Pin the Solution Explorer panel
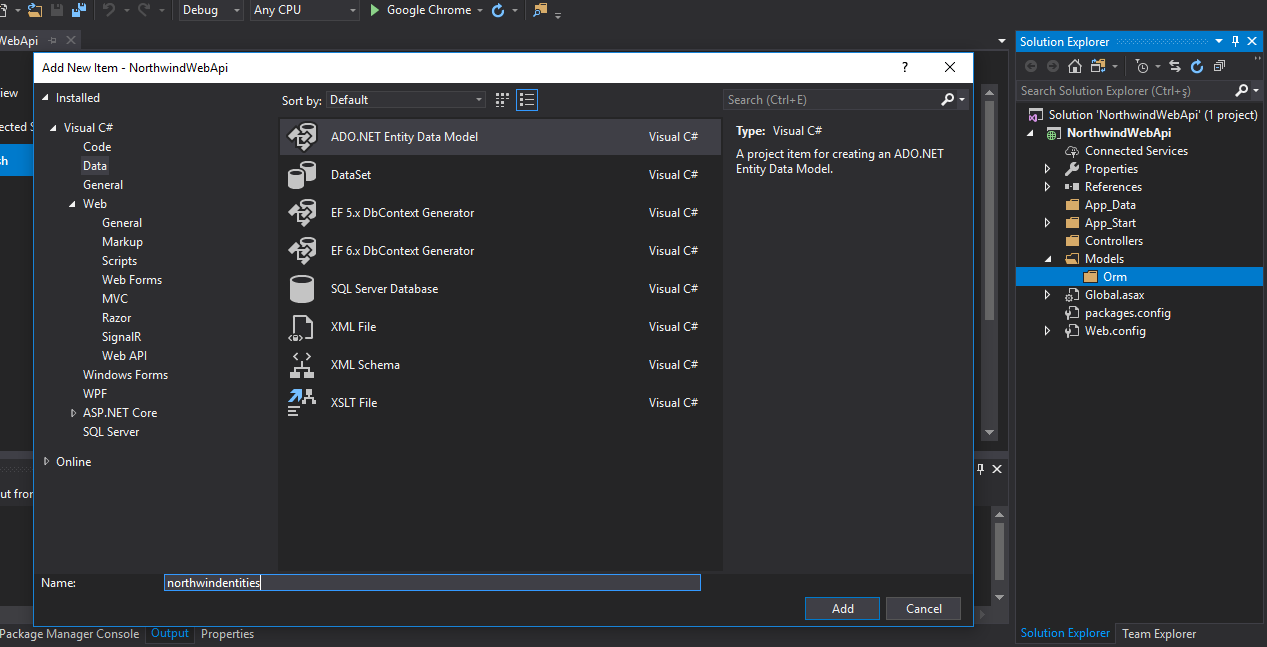 1235,41
